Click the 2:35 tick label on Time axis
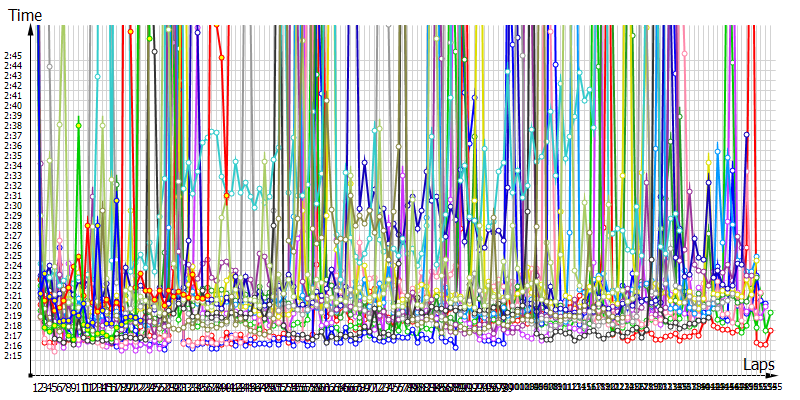 tap(12, 156)
